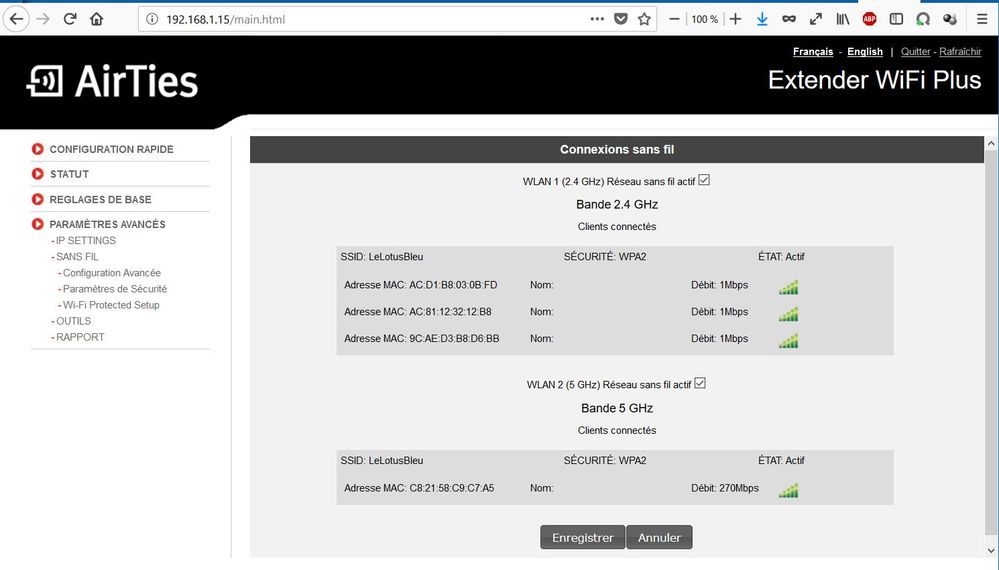Show site information icon in address bar
This screenshot has height=570, width=999.
tap(152, 19)
